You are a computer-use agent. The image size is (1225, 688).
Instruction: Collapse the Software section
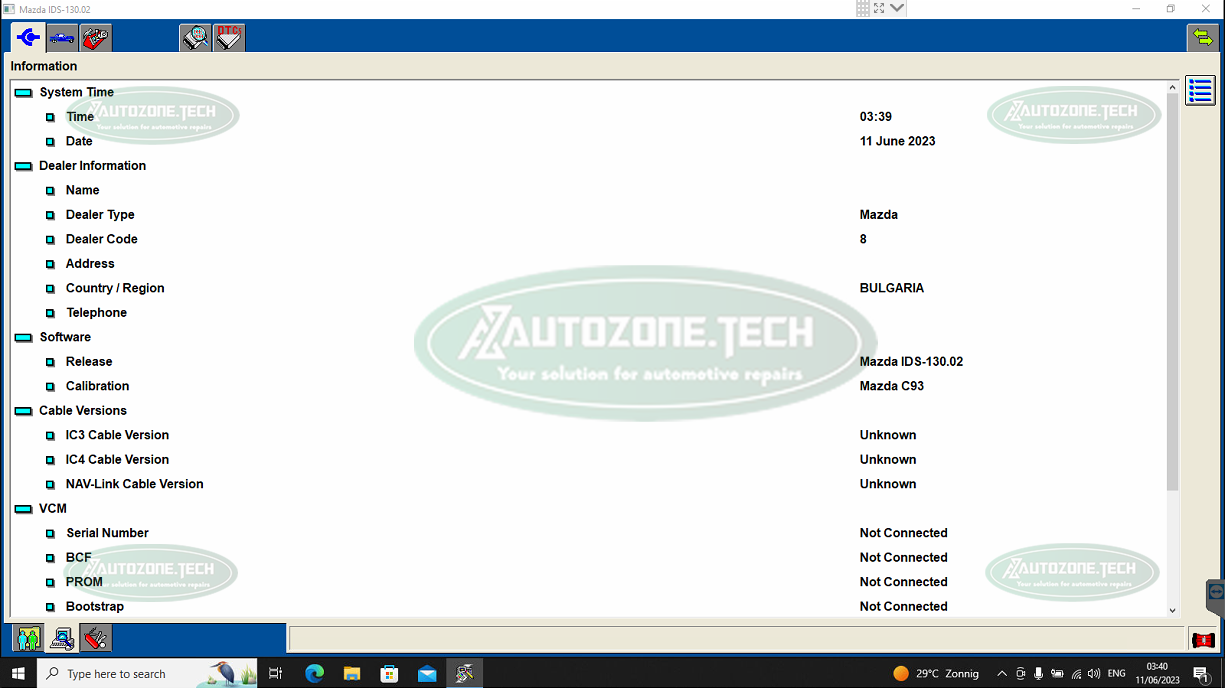(23, 338)
